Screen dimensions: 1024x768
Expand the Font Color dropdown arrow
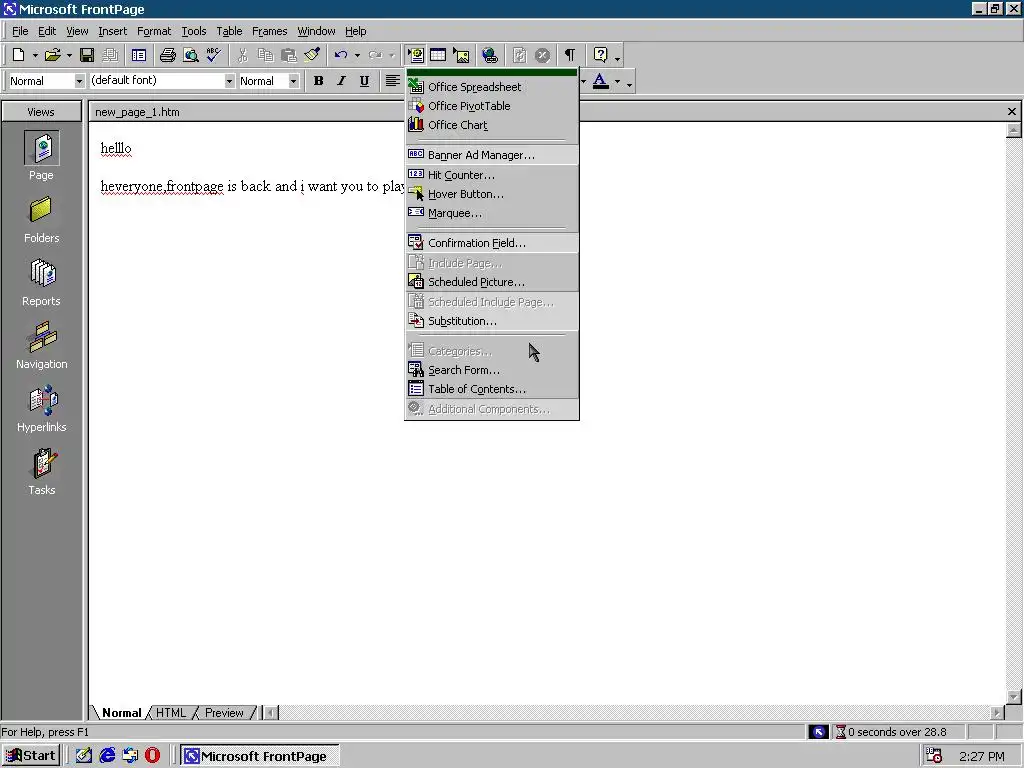tap(618, 82)
